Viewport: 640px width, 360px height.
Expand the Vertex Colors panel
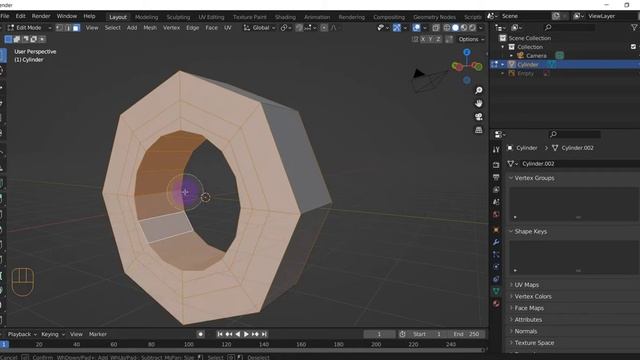point(533,296)
